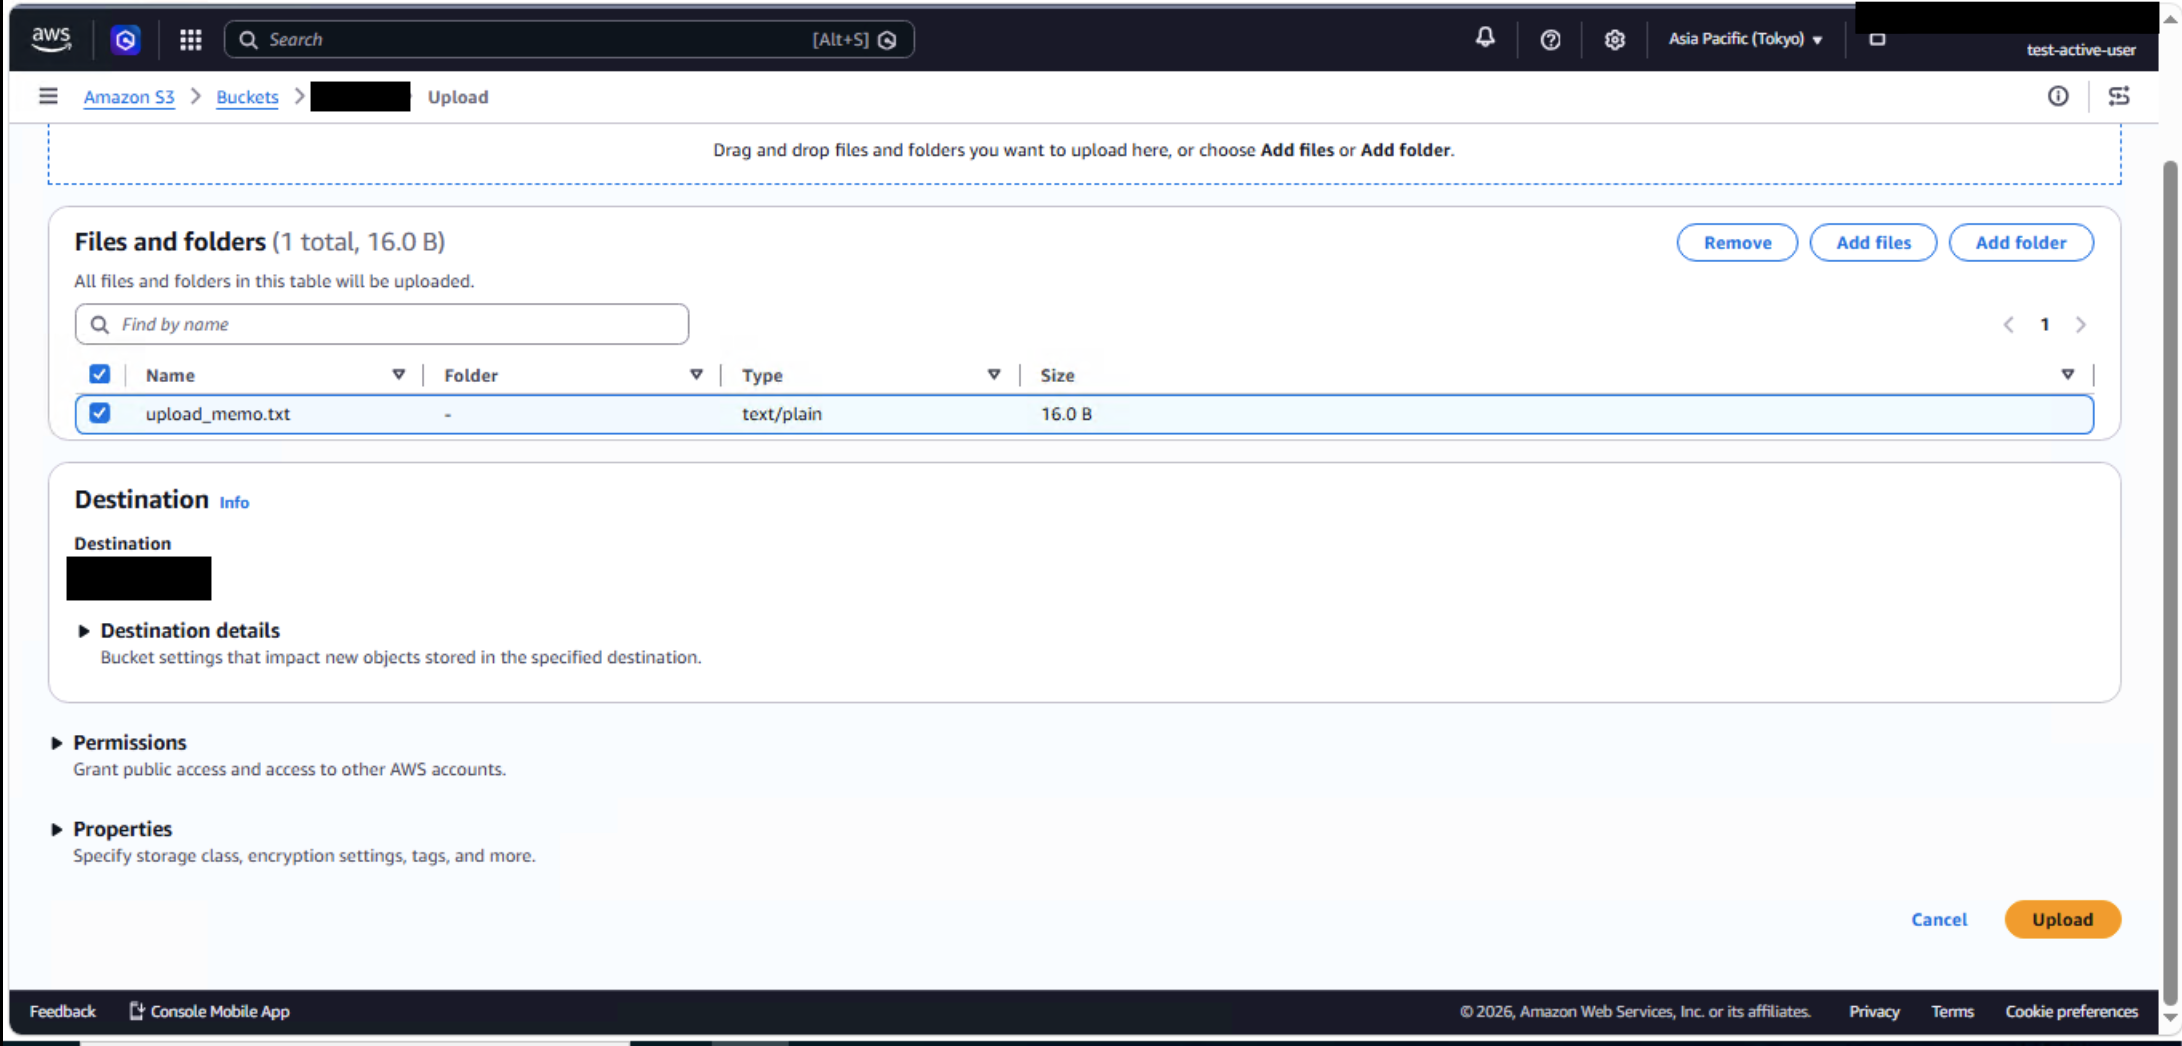Sort by Folder column arrow
This screenshot has width=2182, height=1046.
tap(696, 374)
